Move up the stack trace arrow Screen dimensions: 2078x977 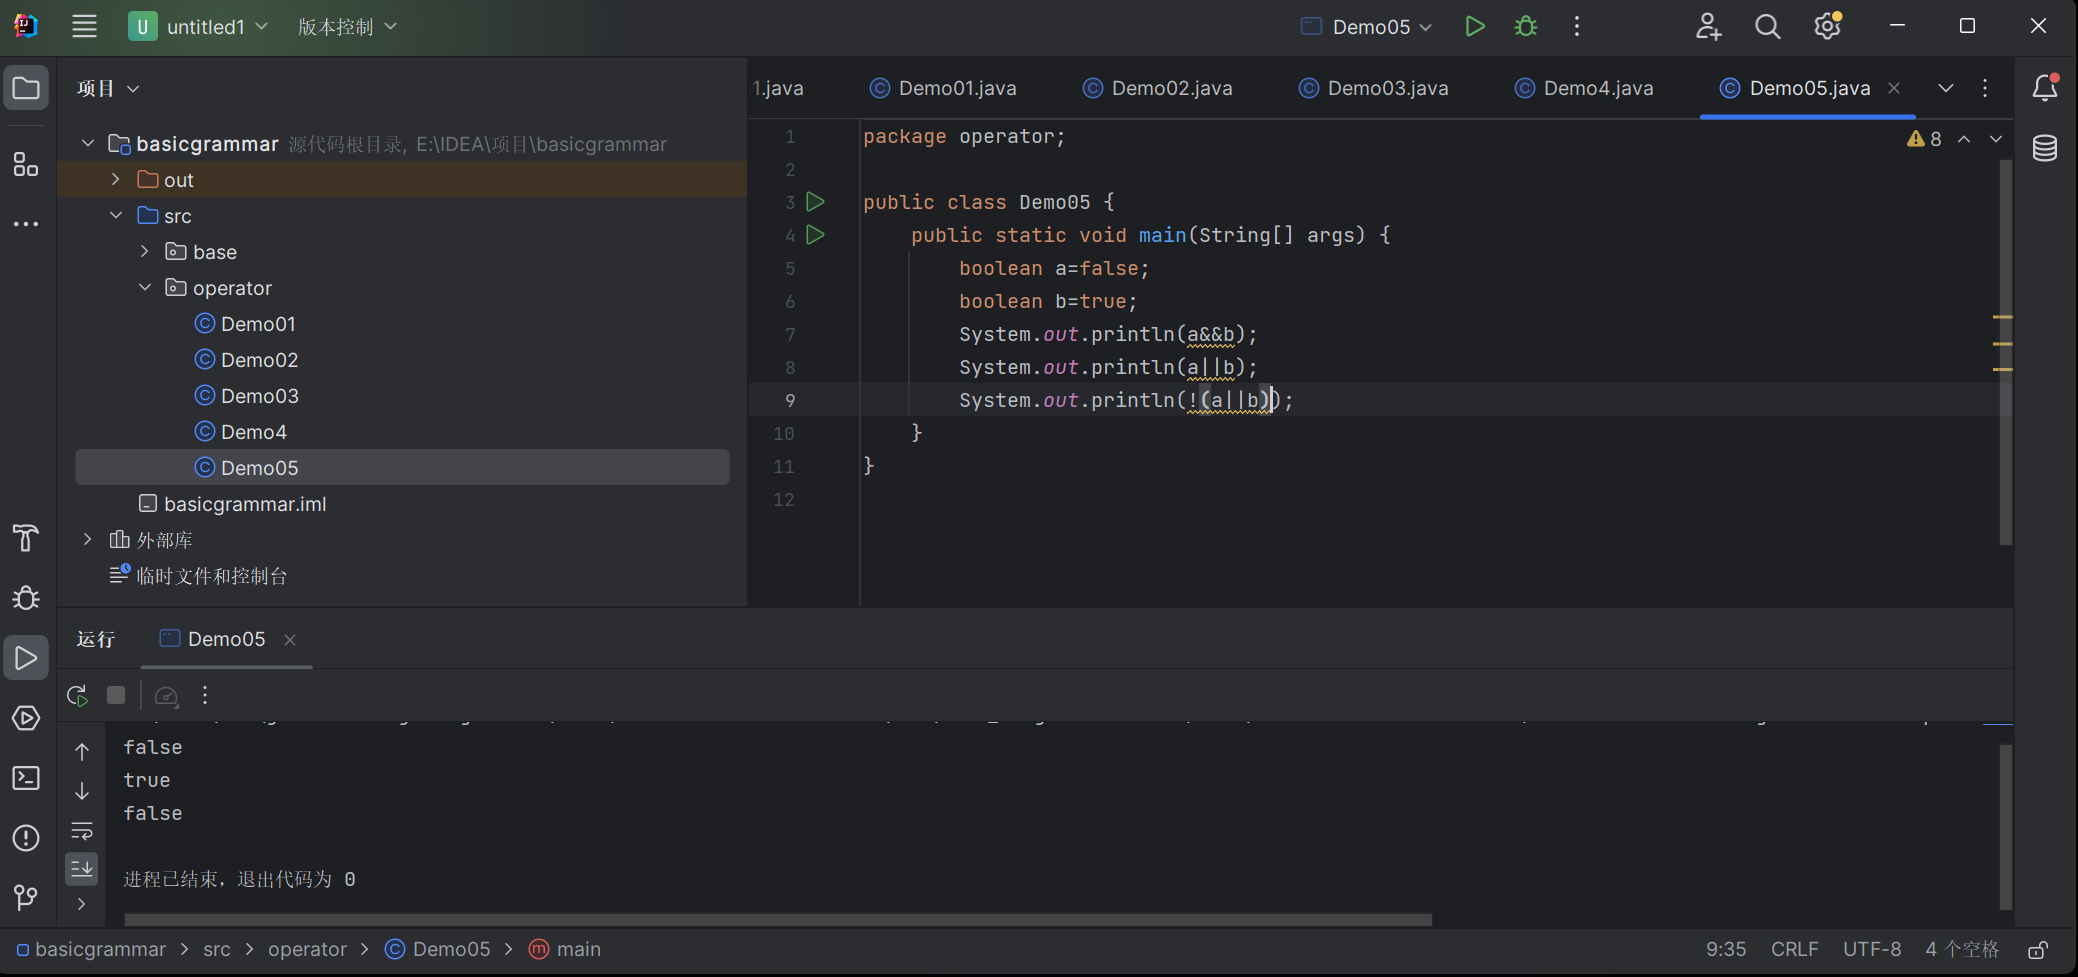point(82,752)
